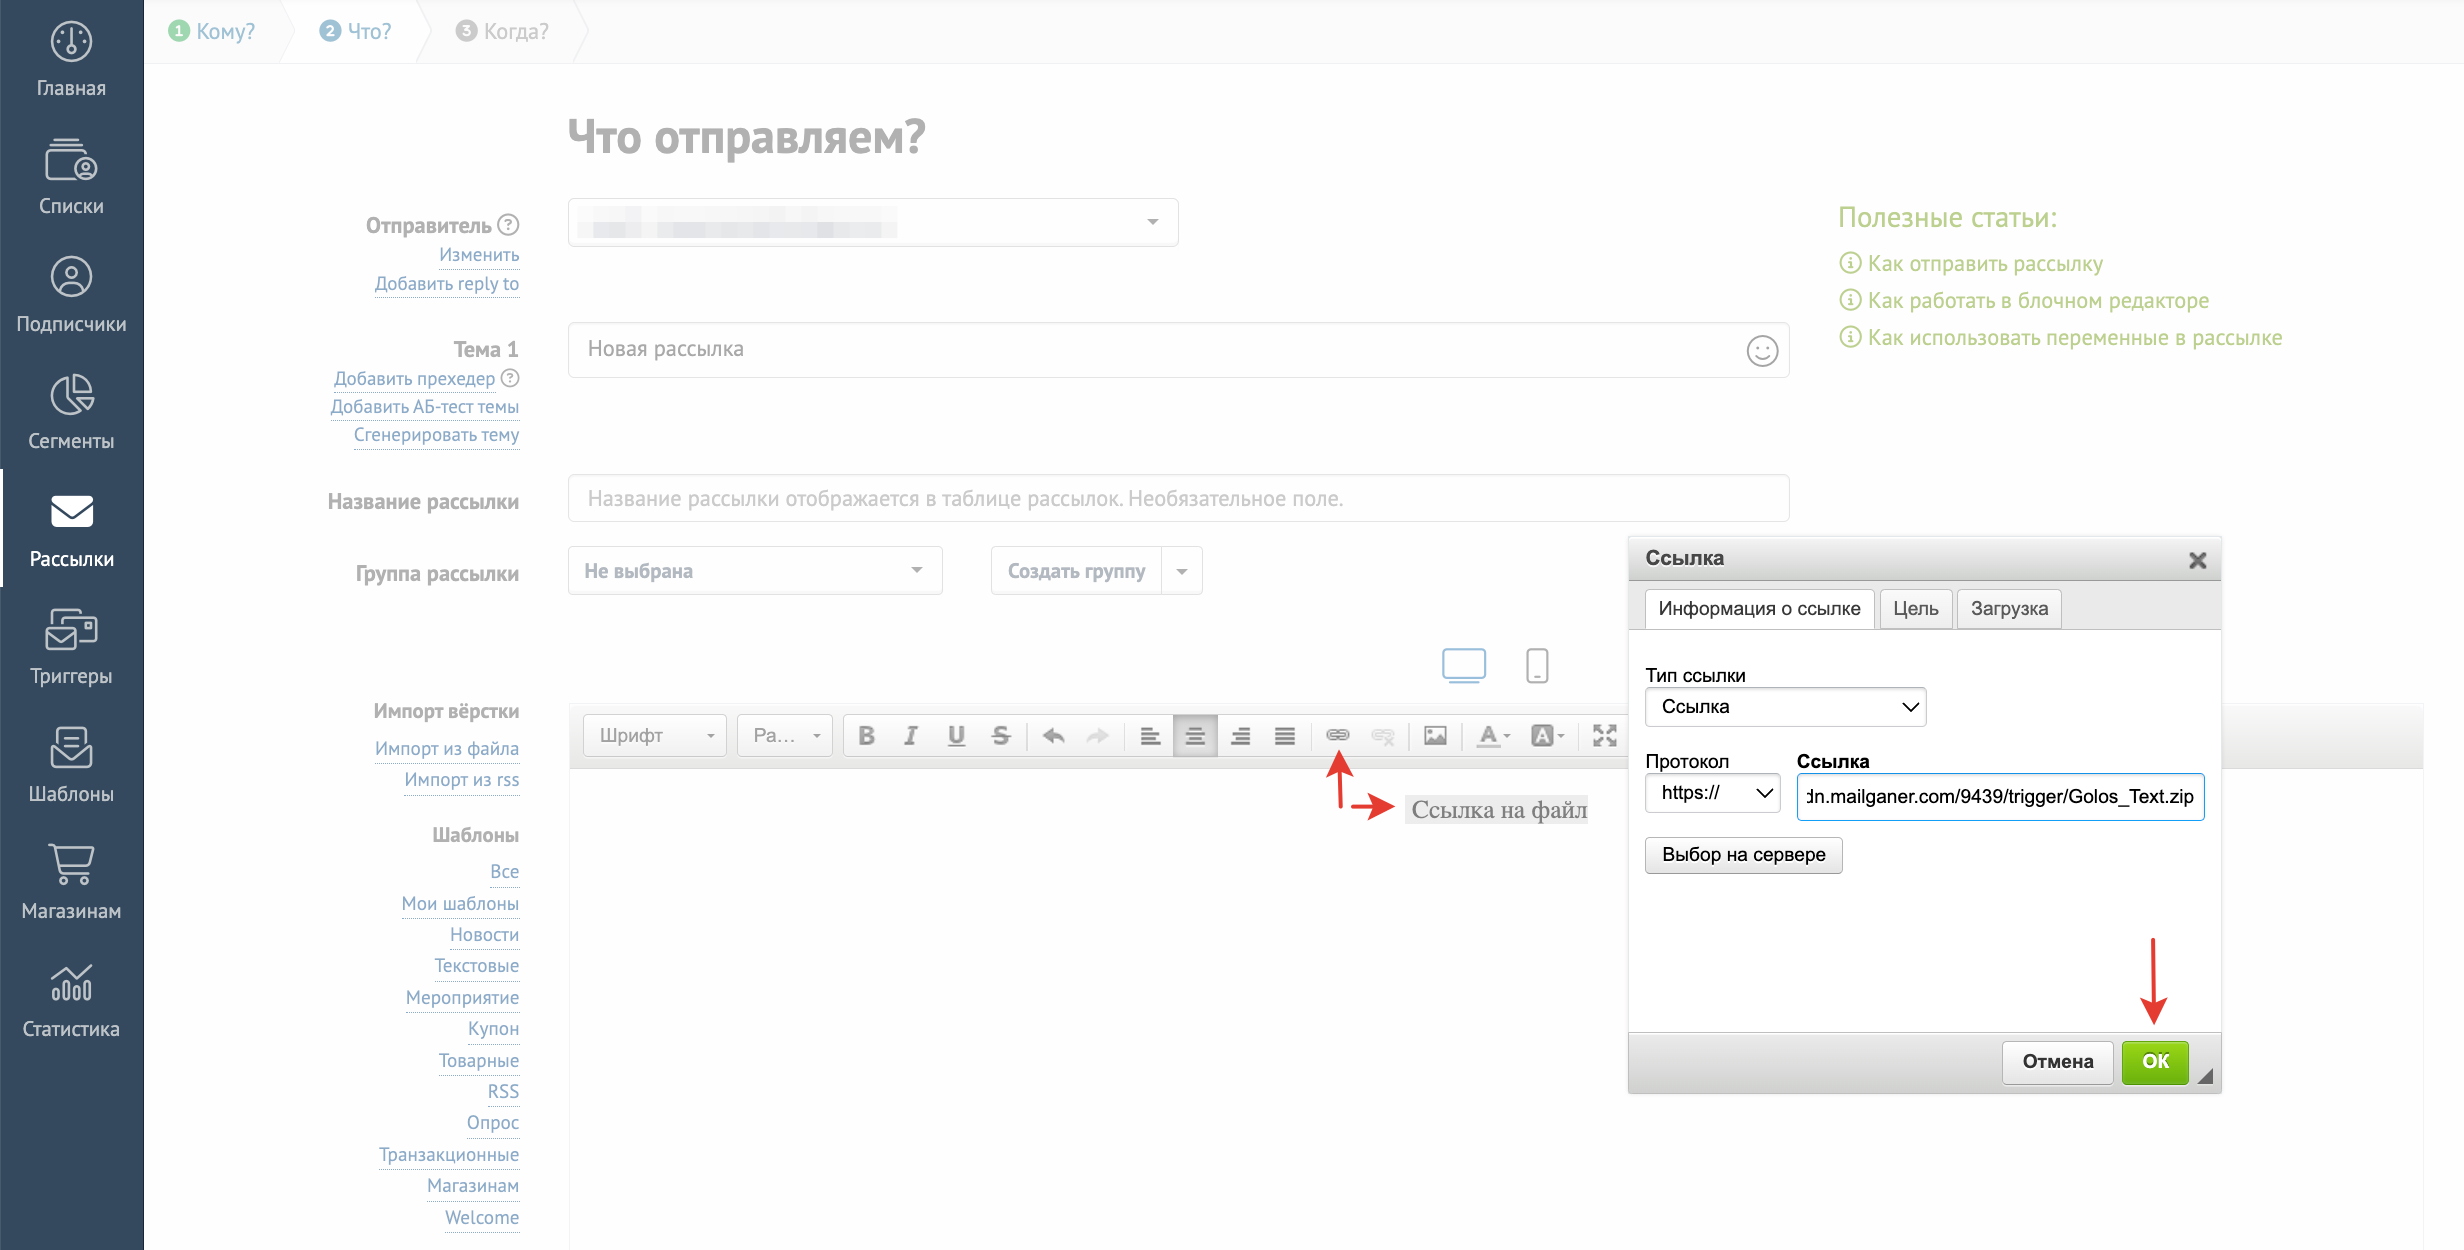Open the Главная dashboard icon
This screenshot has height=1250, width=2464.
[71, 42]
